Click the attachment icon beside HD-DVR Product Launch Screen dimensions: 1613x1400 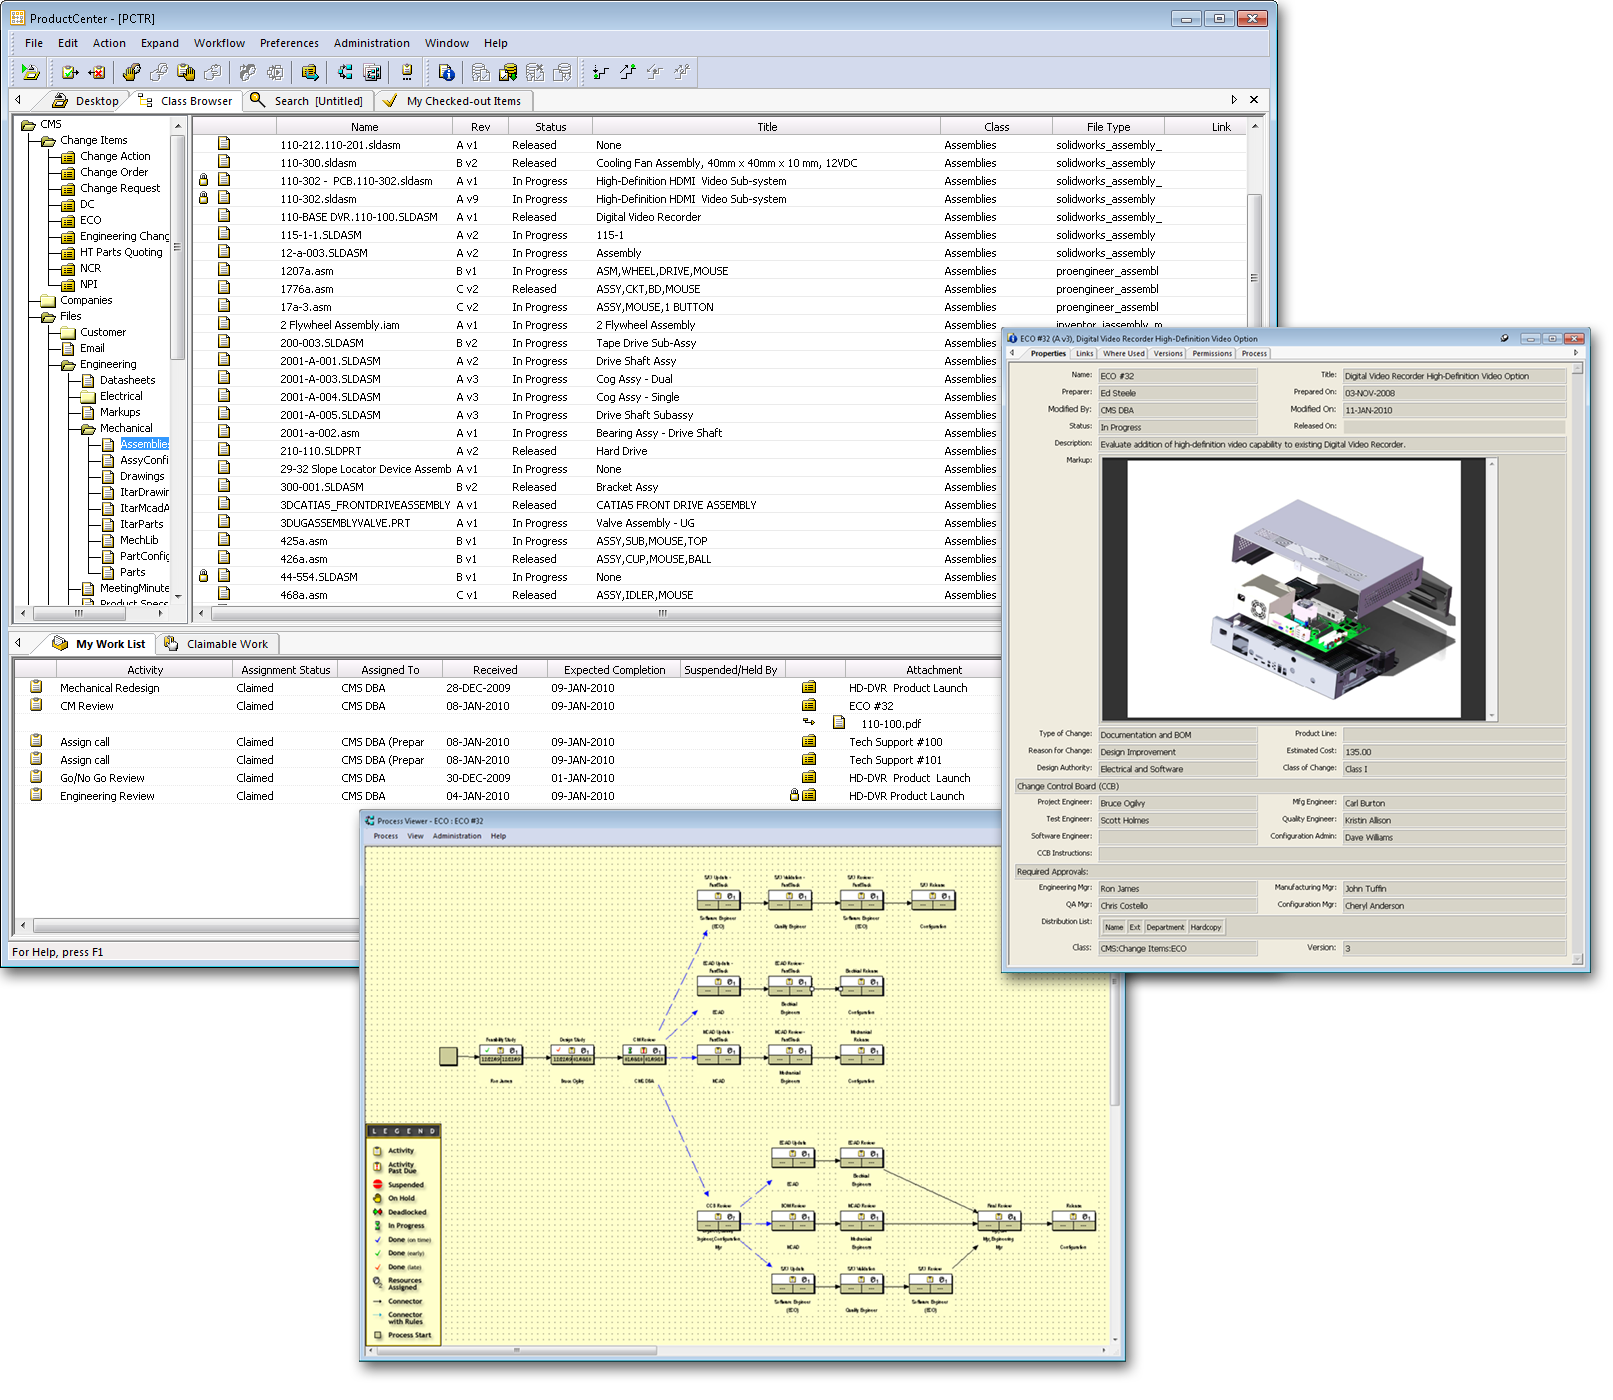pyautogui.click(x=808, y=687)
